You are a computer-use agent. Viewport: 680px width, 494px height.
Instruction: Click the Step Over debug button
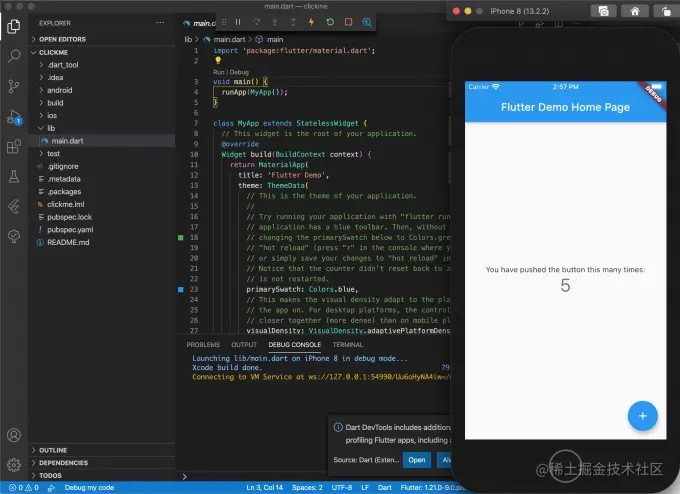click(x=256, y=22)
